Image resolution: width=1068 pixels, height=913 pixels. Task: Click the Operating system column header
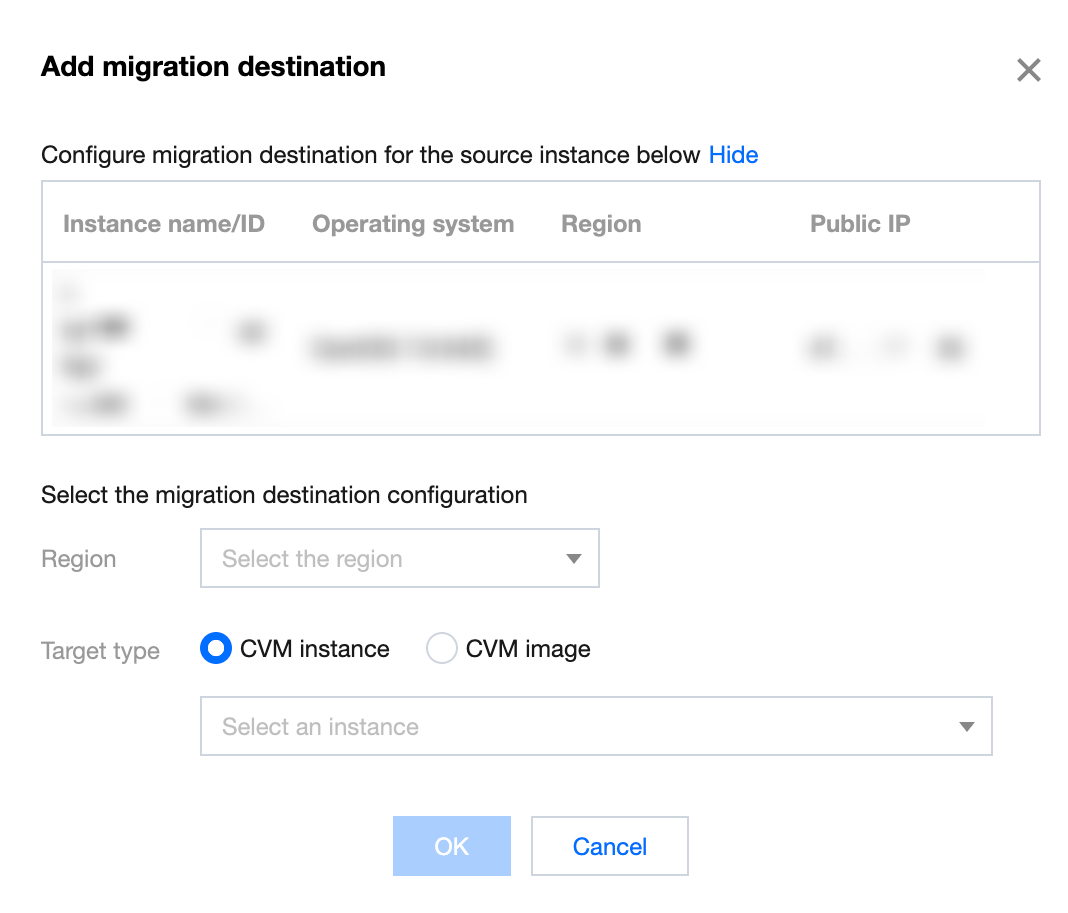413,224
